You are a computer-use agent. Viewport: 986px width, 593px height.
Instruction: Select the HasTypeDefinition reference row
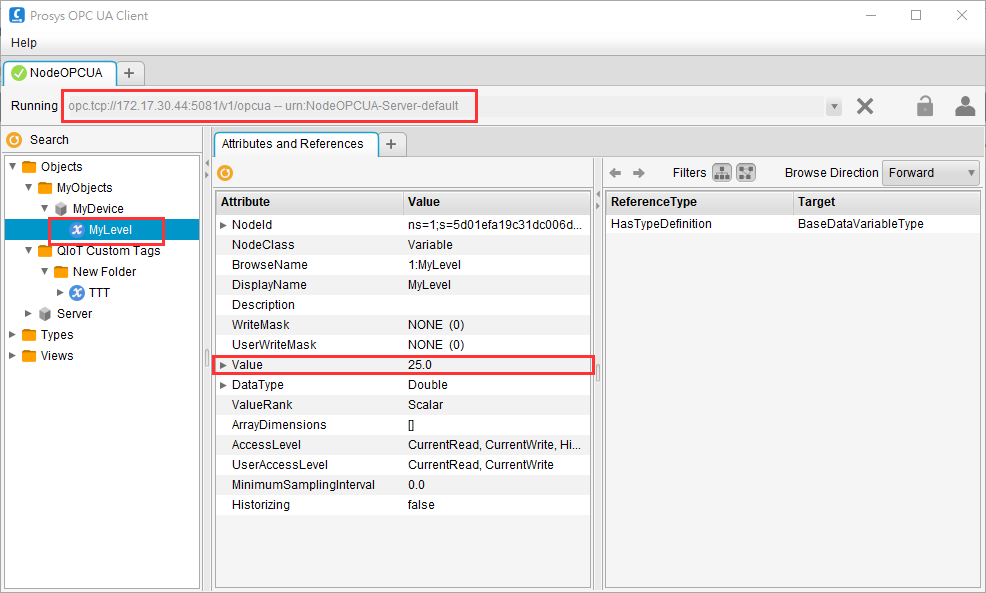[x=793, y=224]
